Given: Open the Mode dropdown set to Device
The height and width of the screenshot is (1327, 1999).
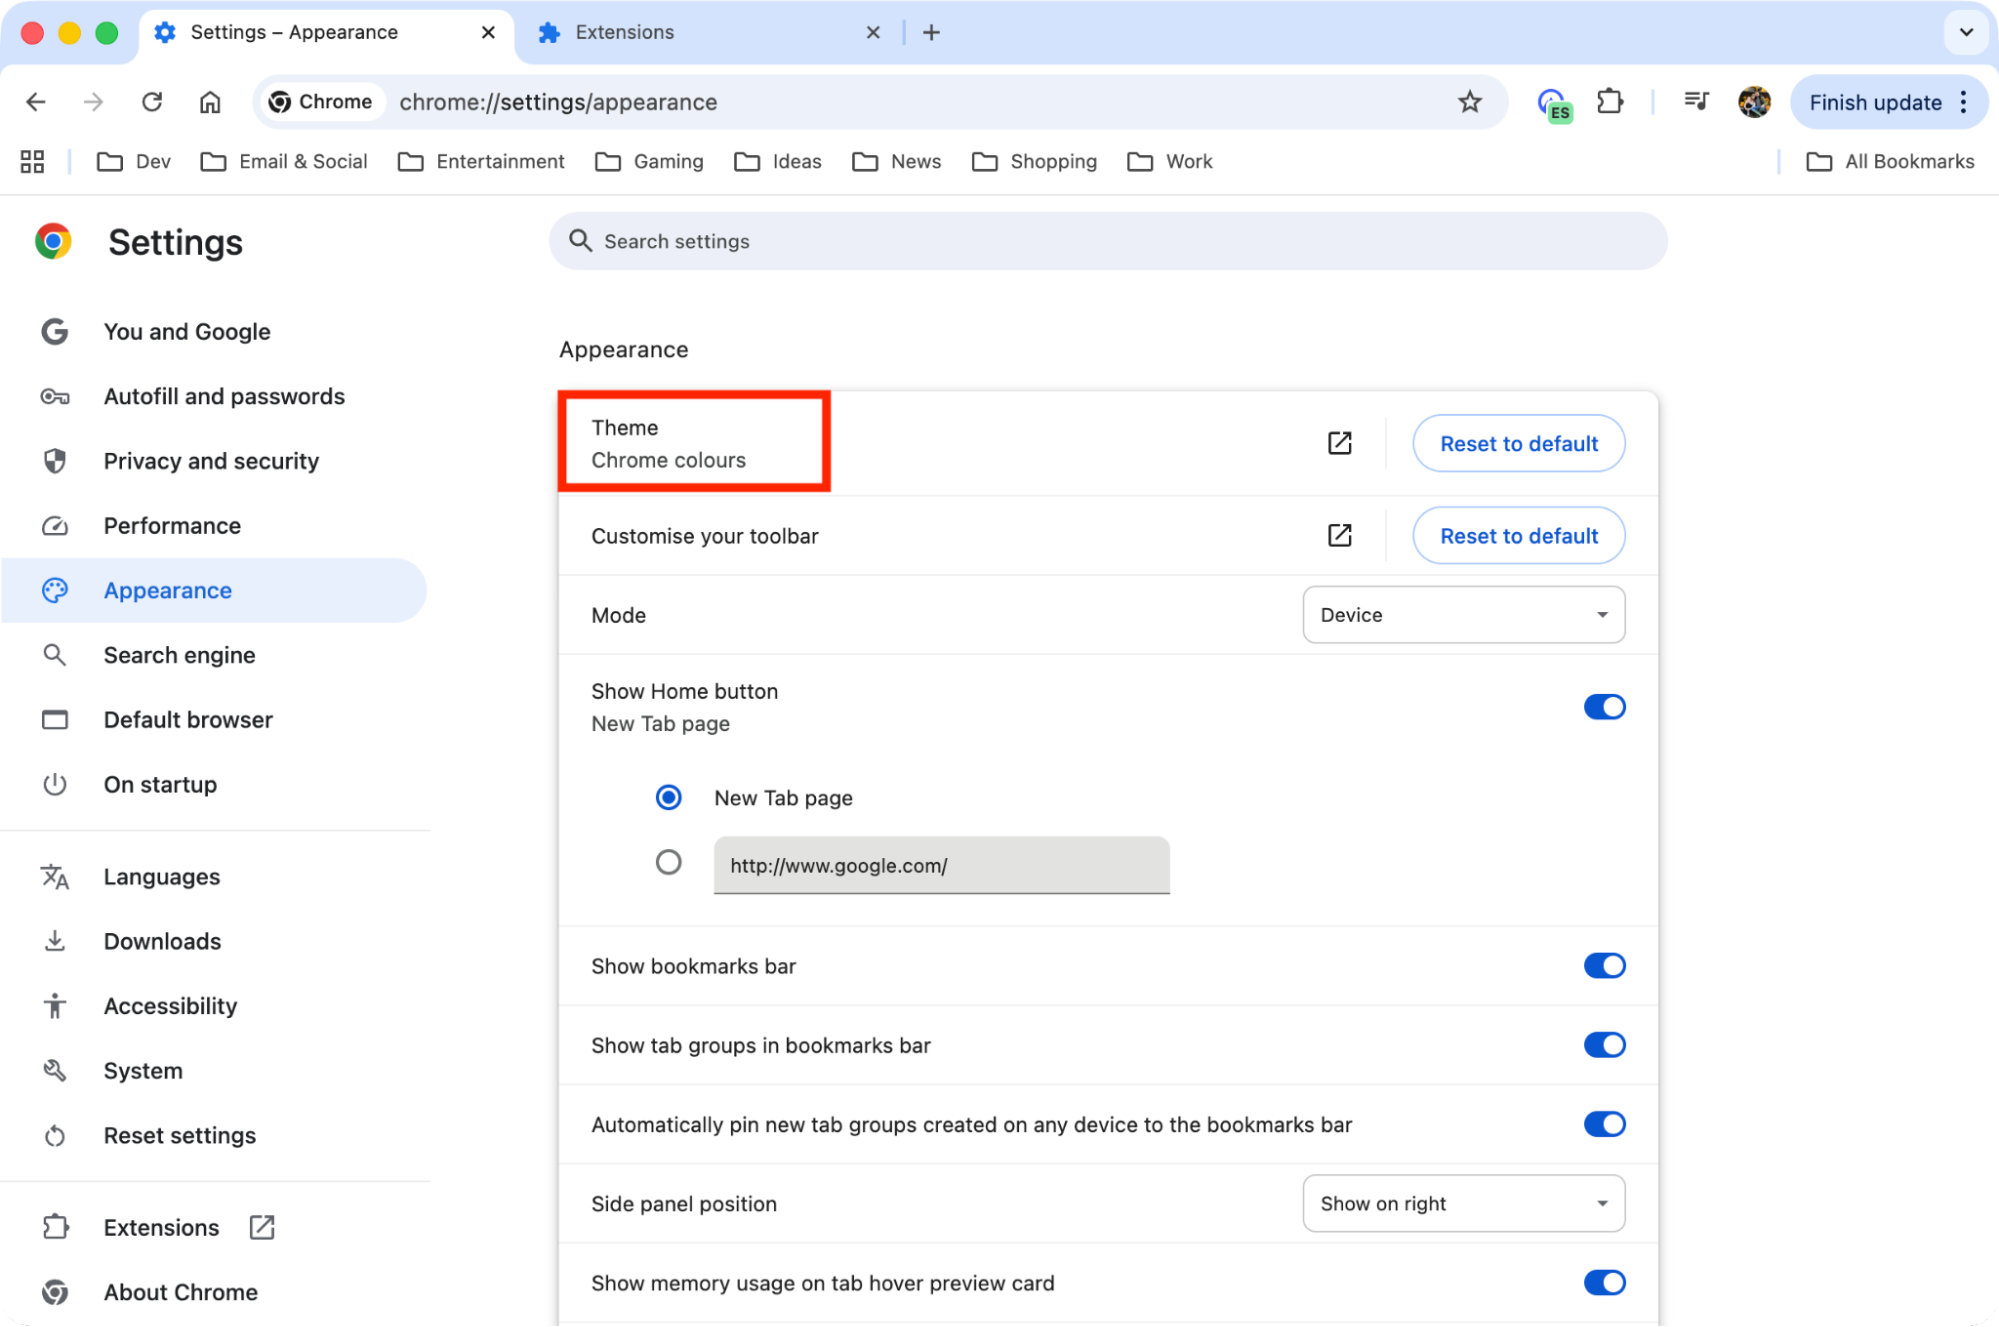Looking at the screenshot, I should tap(1463, 614).
